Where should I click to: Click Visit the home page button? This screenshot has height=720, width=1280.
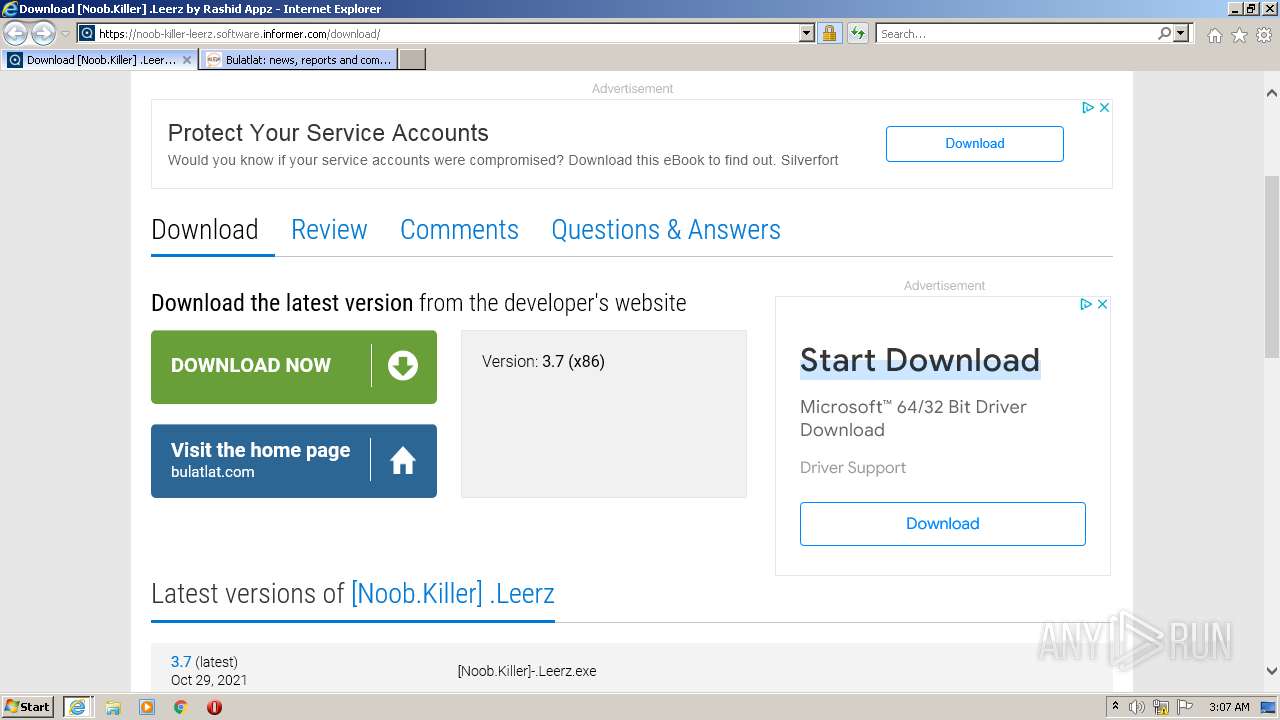tap(294, 461)
